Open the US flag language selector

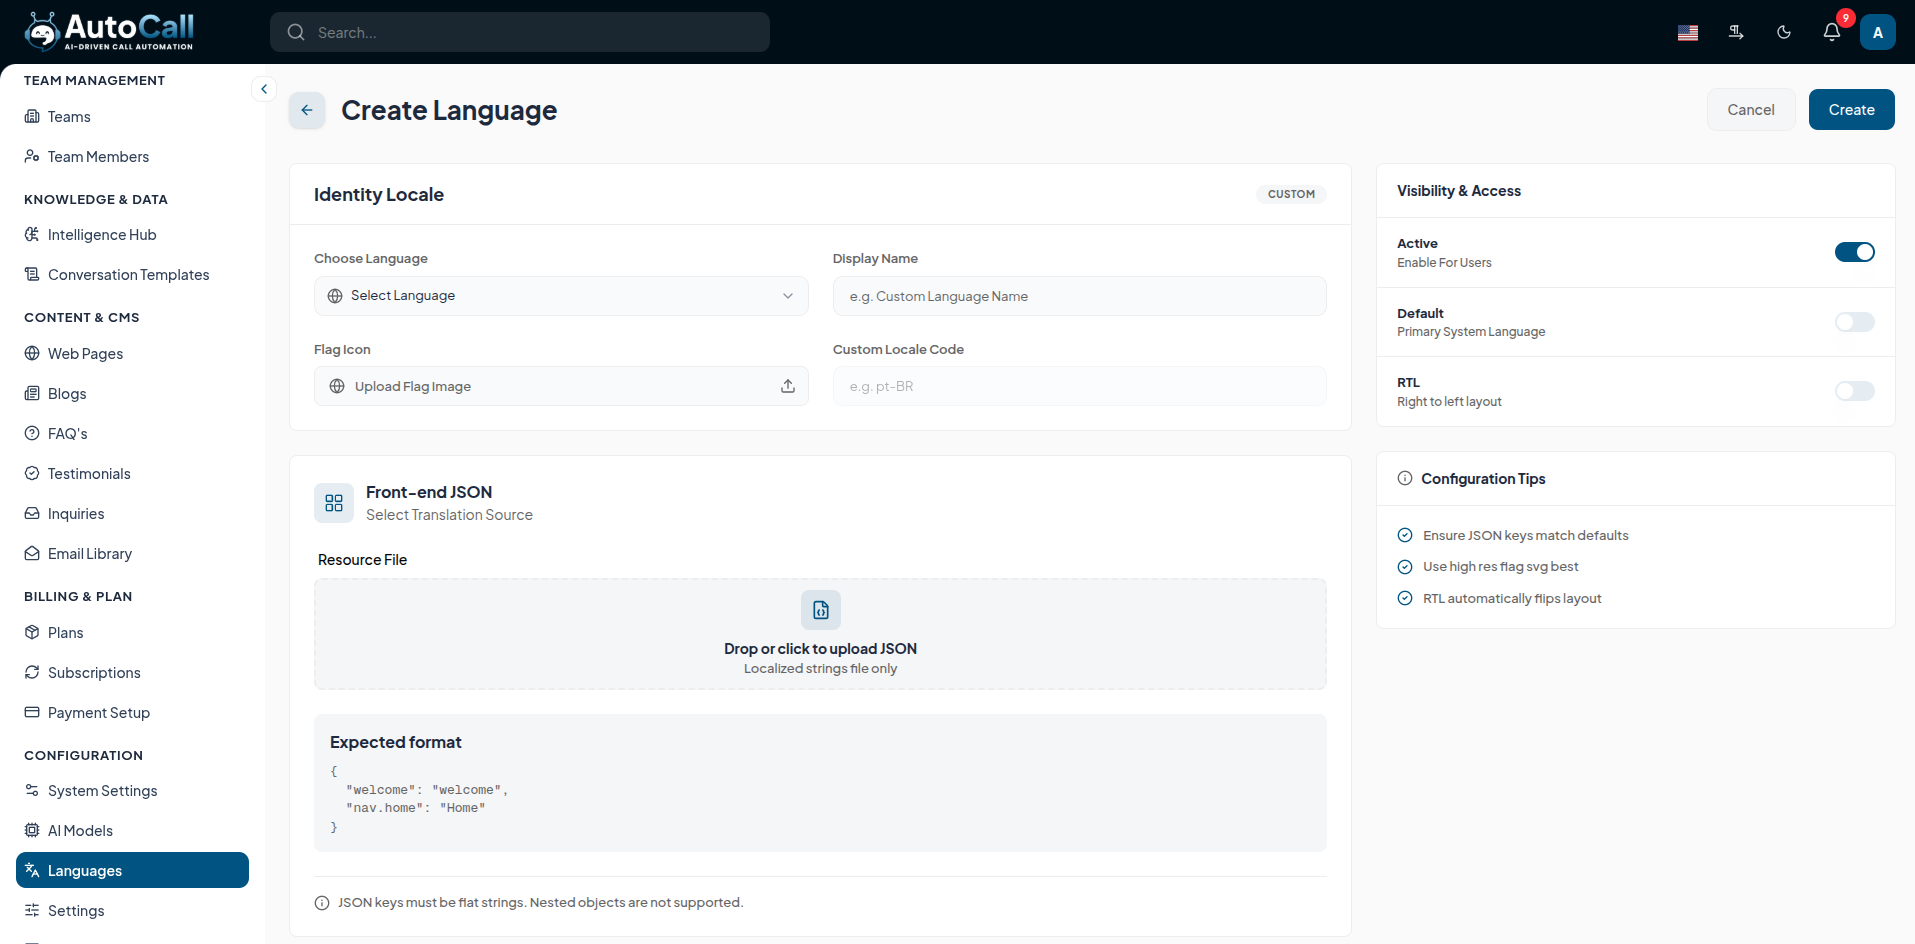(1688, 32)
